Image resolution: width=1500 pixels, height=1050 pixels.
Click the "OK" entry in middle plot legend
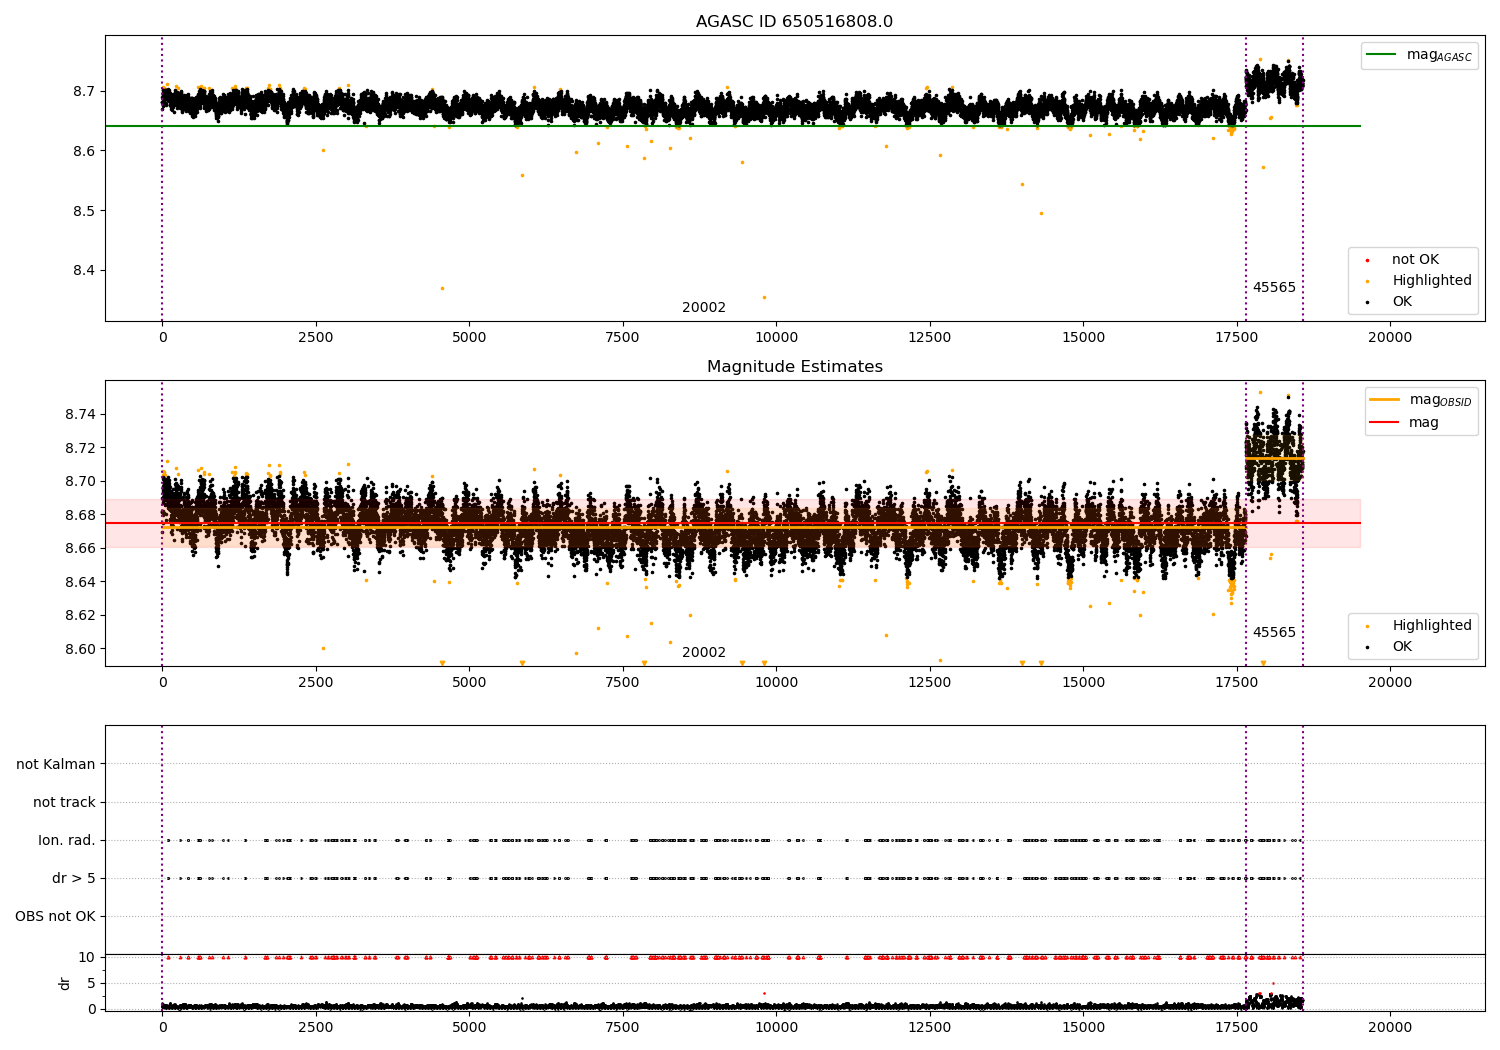pos(1402,647)
